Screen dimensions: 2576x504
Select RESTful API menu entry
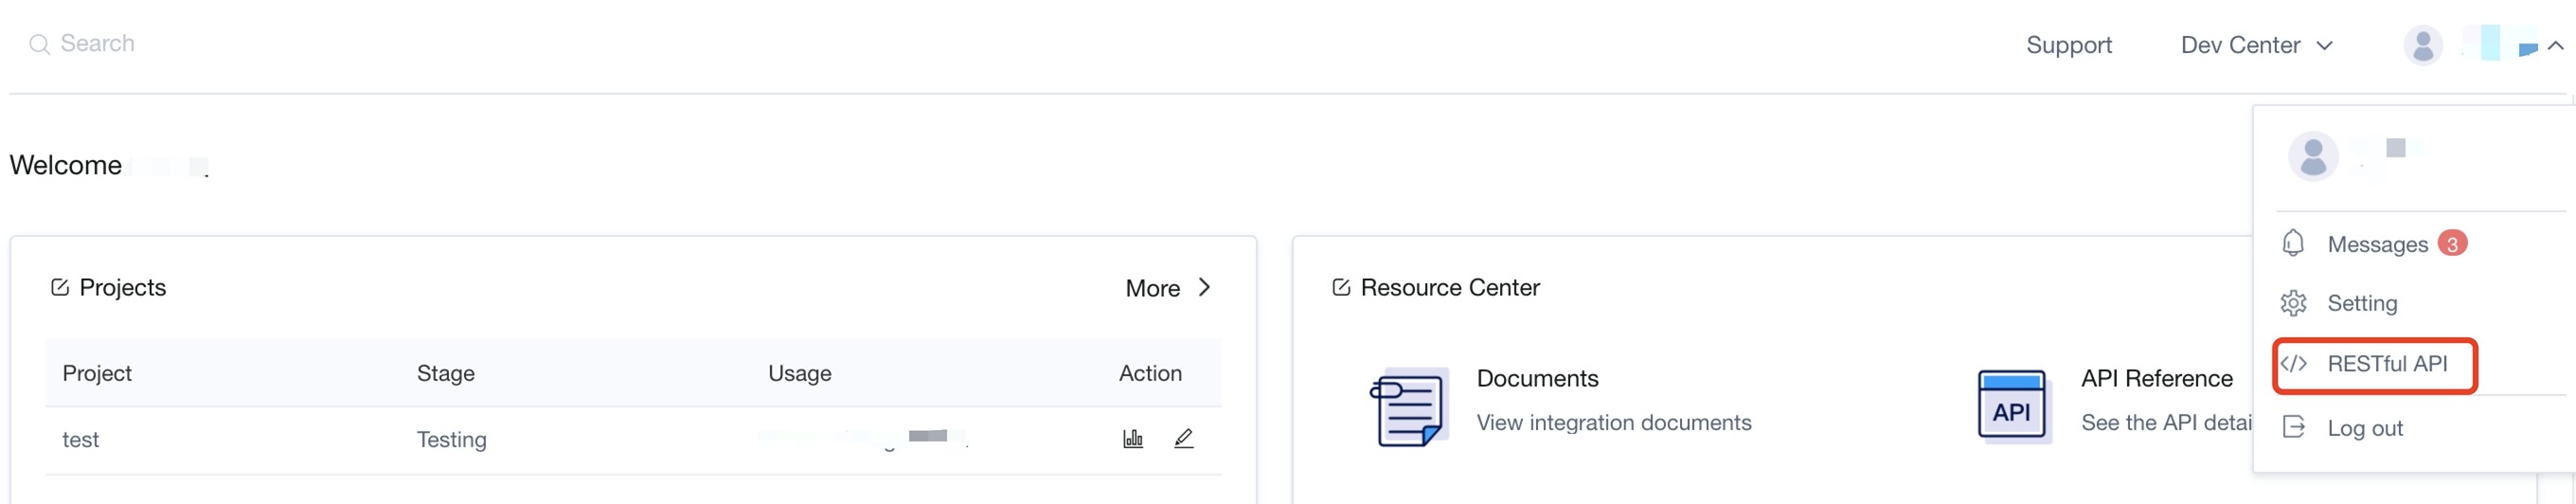point(2386,364)
